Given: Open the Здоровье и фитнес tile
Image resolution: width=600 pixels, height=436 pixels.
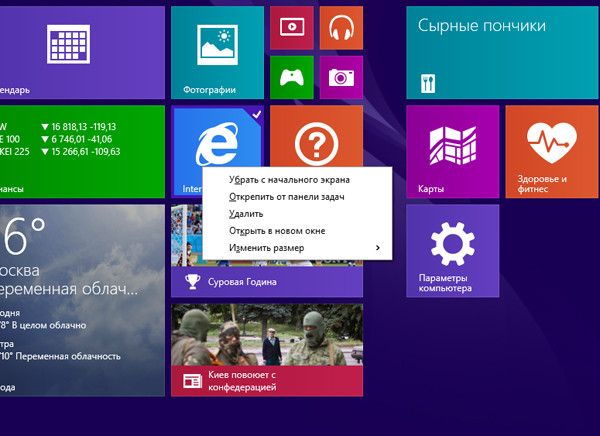Looking at the screenshot, I should click(x=552, y=152).
